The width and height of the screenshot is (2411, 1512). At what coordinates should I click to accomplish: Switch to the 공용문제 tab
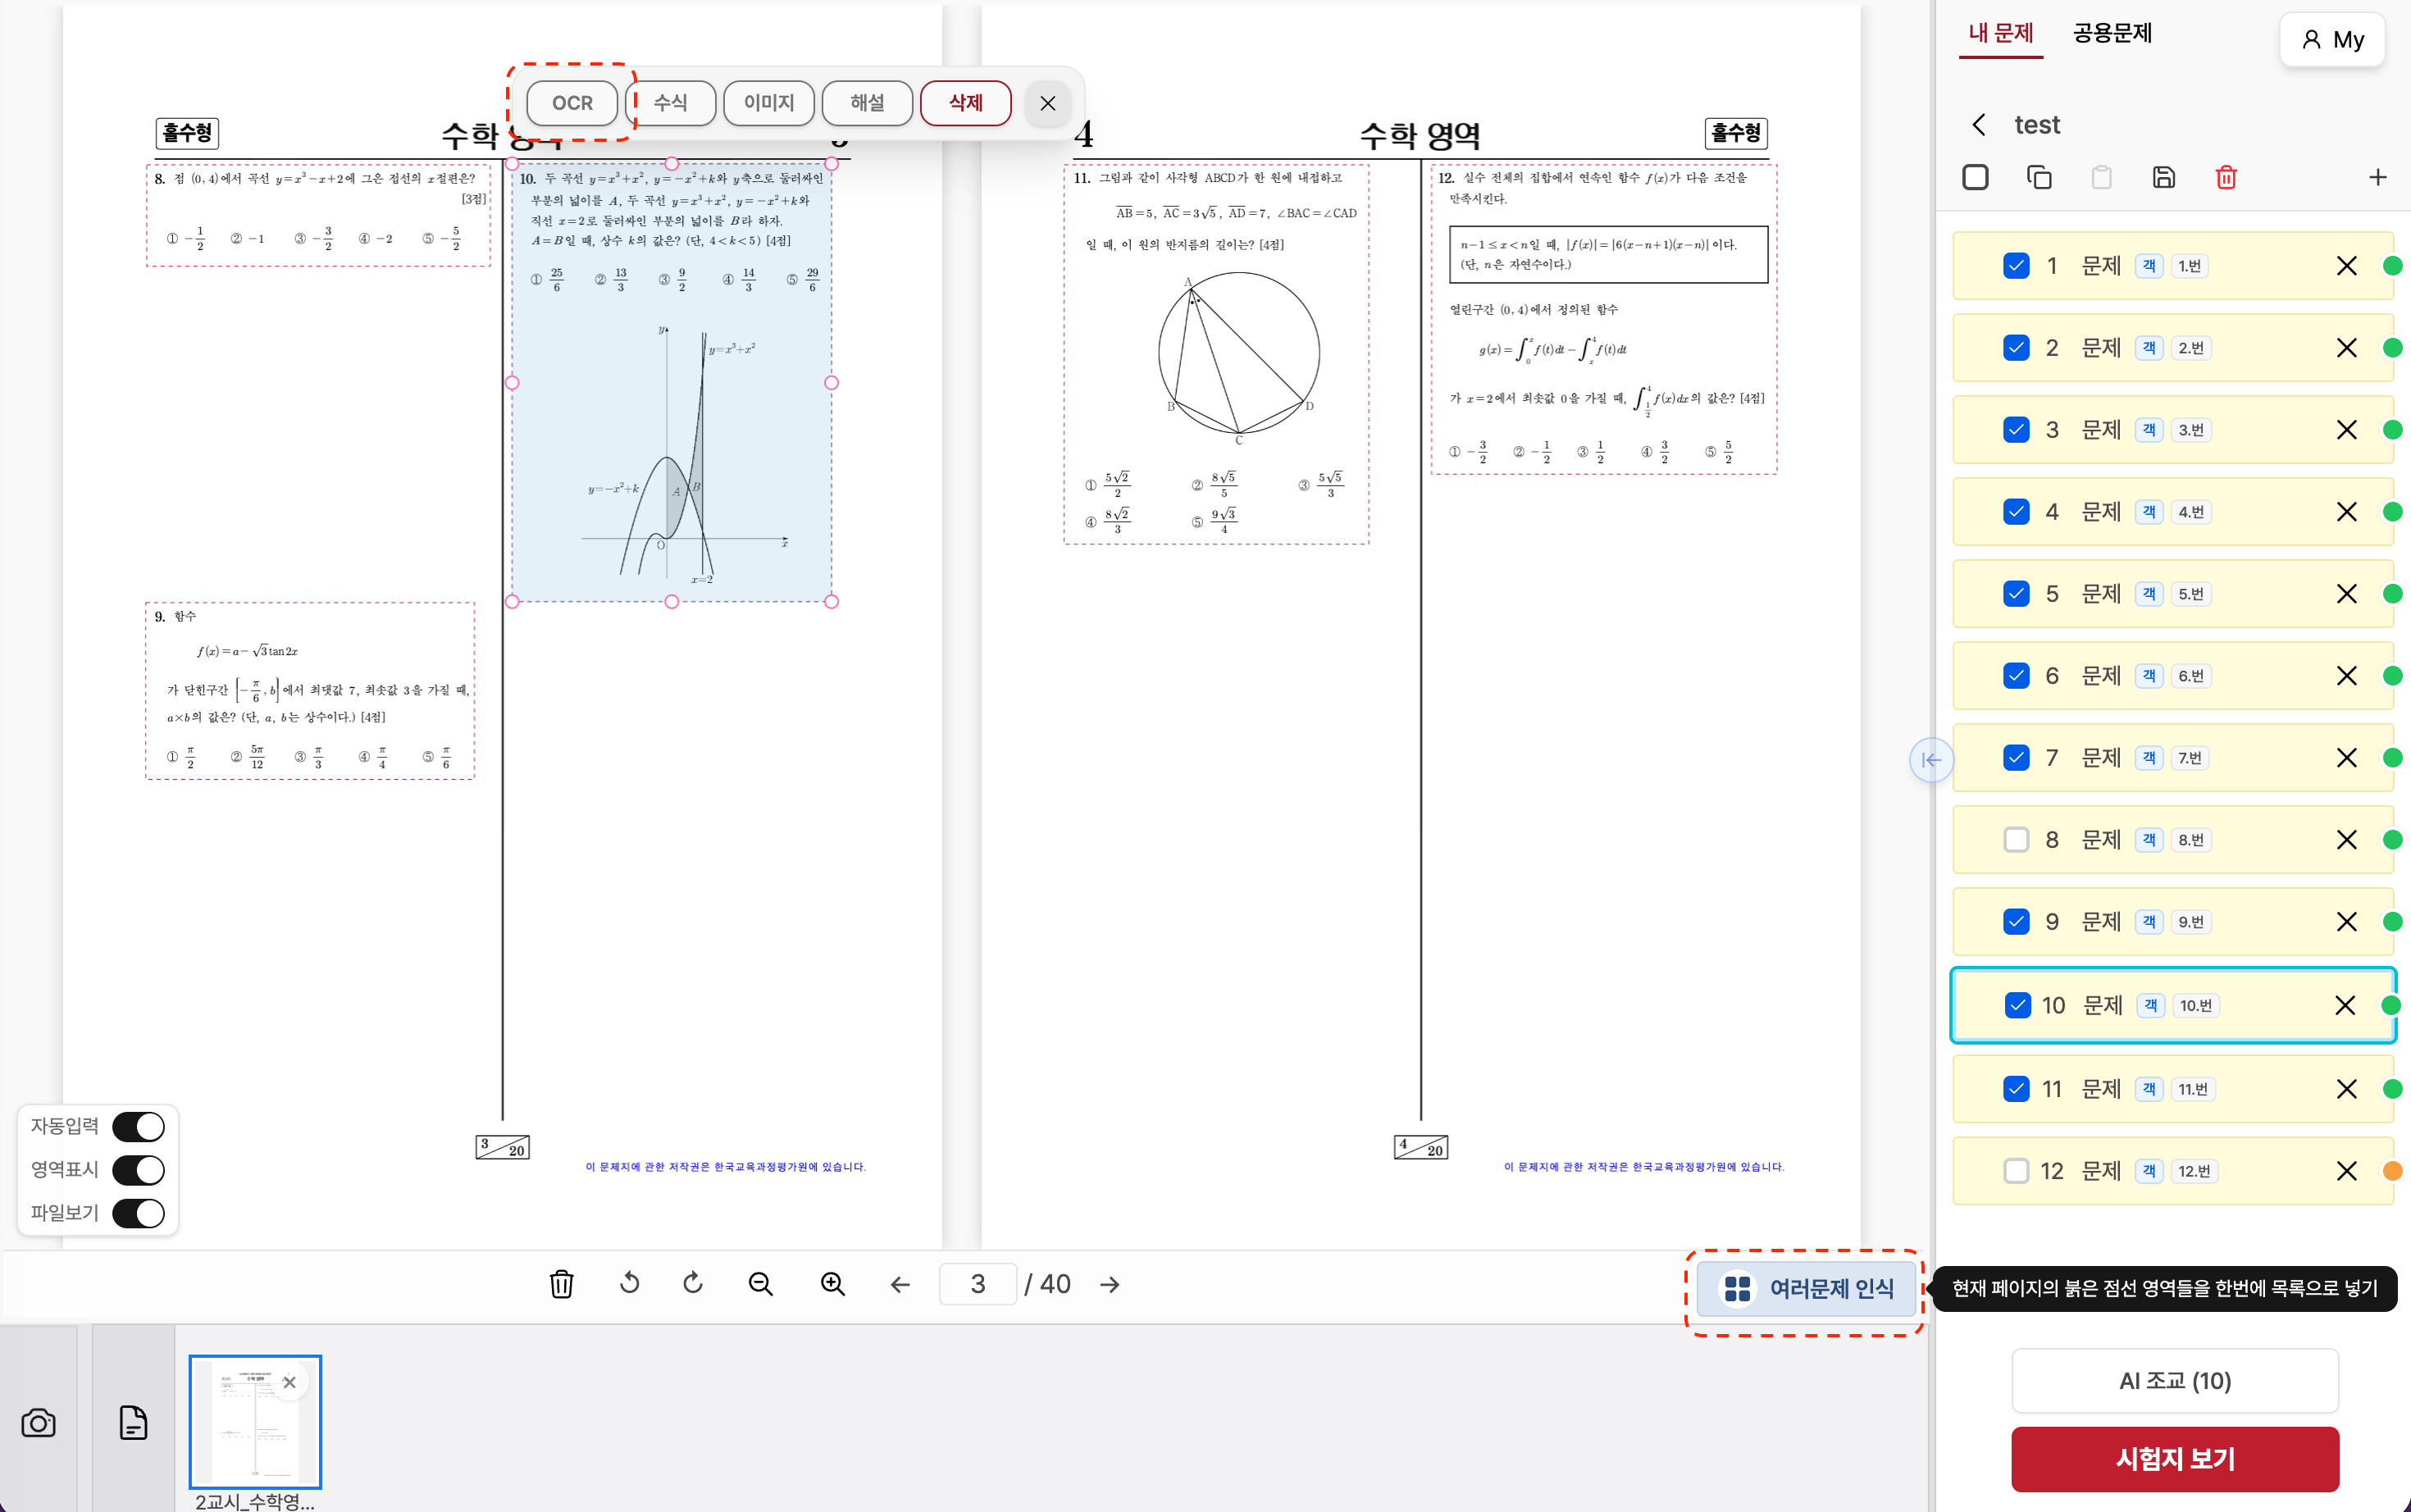pos(2112,34)
